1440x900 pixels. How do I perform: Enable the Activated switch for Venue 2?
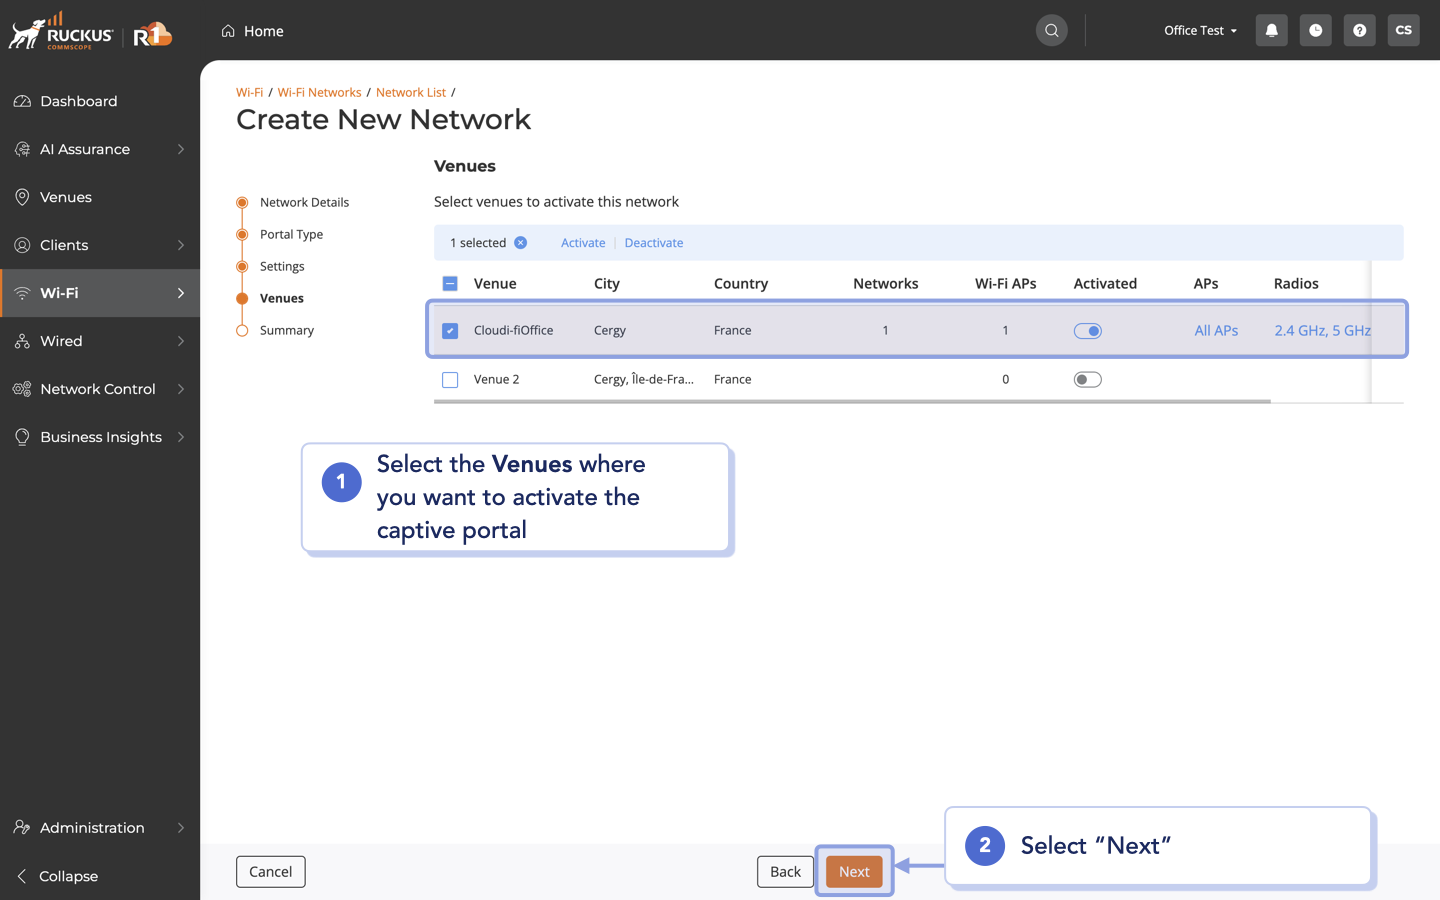click(1087, 379)
